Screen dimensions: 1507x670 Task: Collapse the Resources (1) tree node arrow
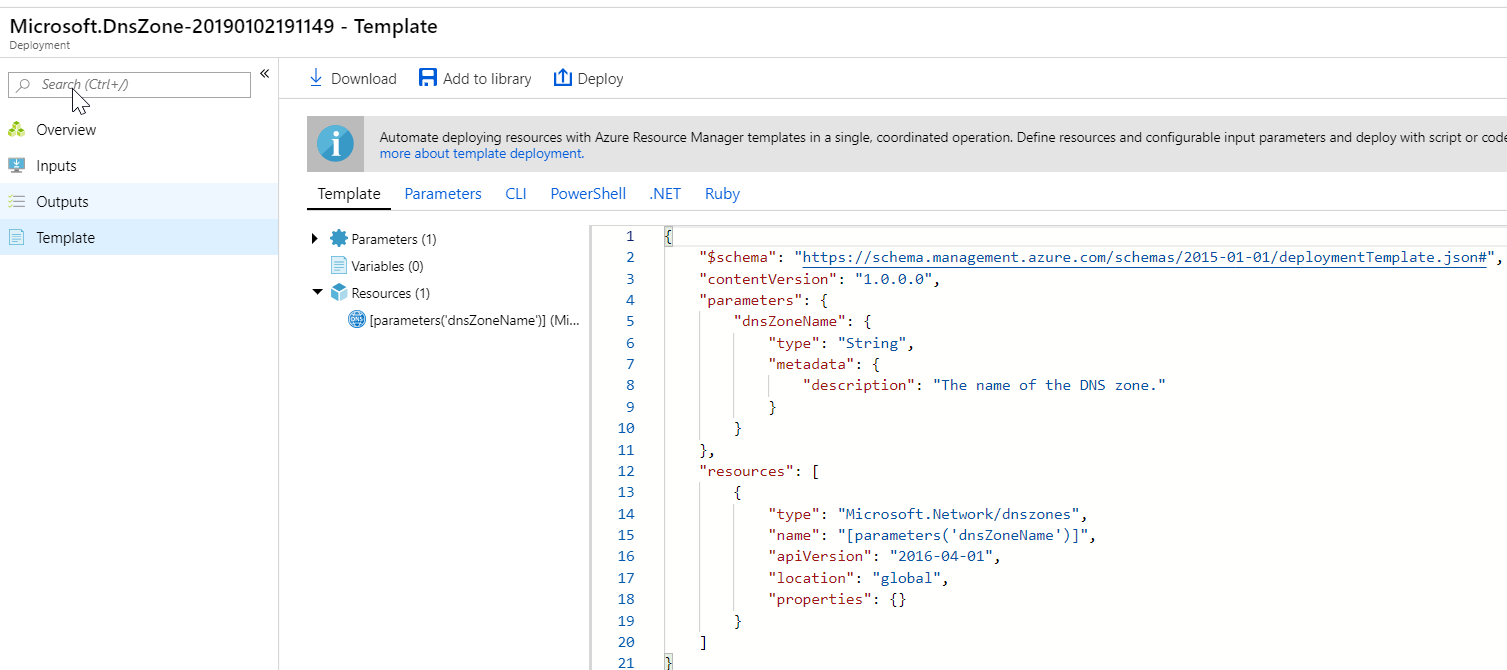click(x=317, y=293)
